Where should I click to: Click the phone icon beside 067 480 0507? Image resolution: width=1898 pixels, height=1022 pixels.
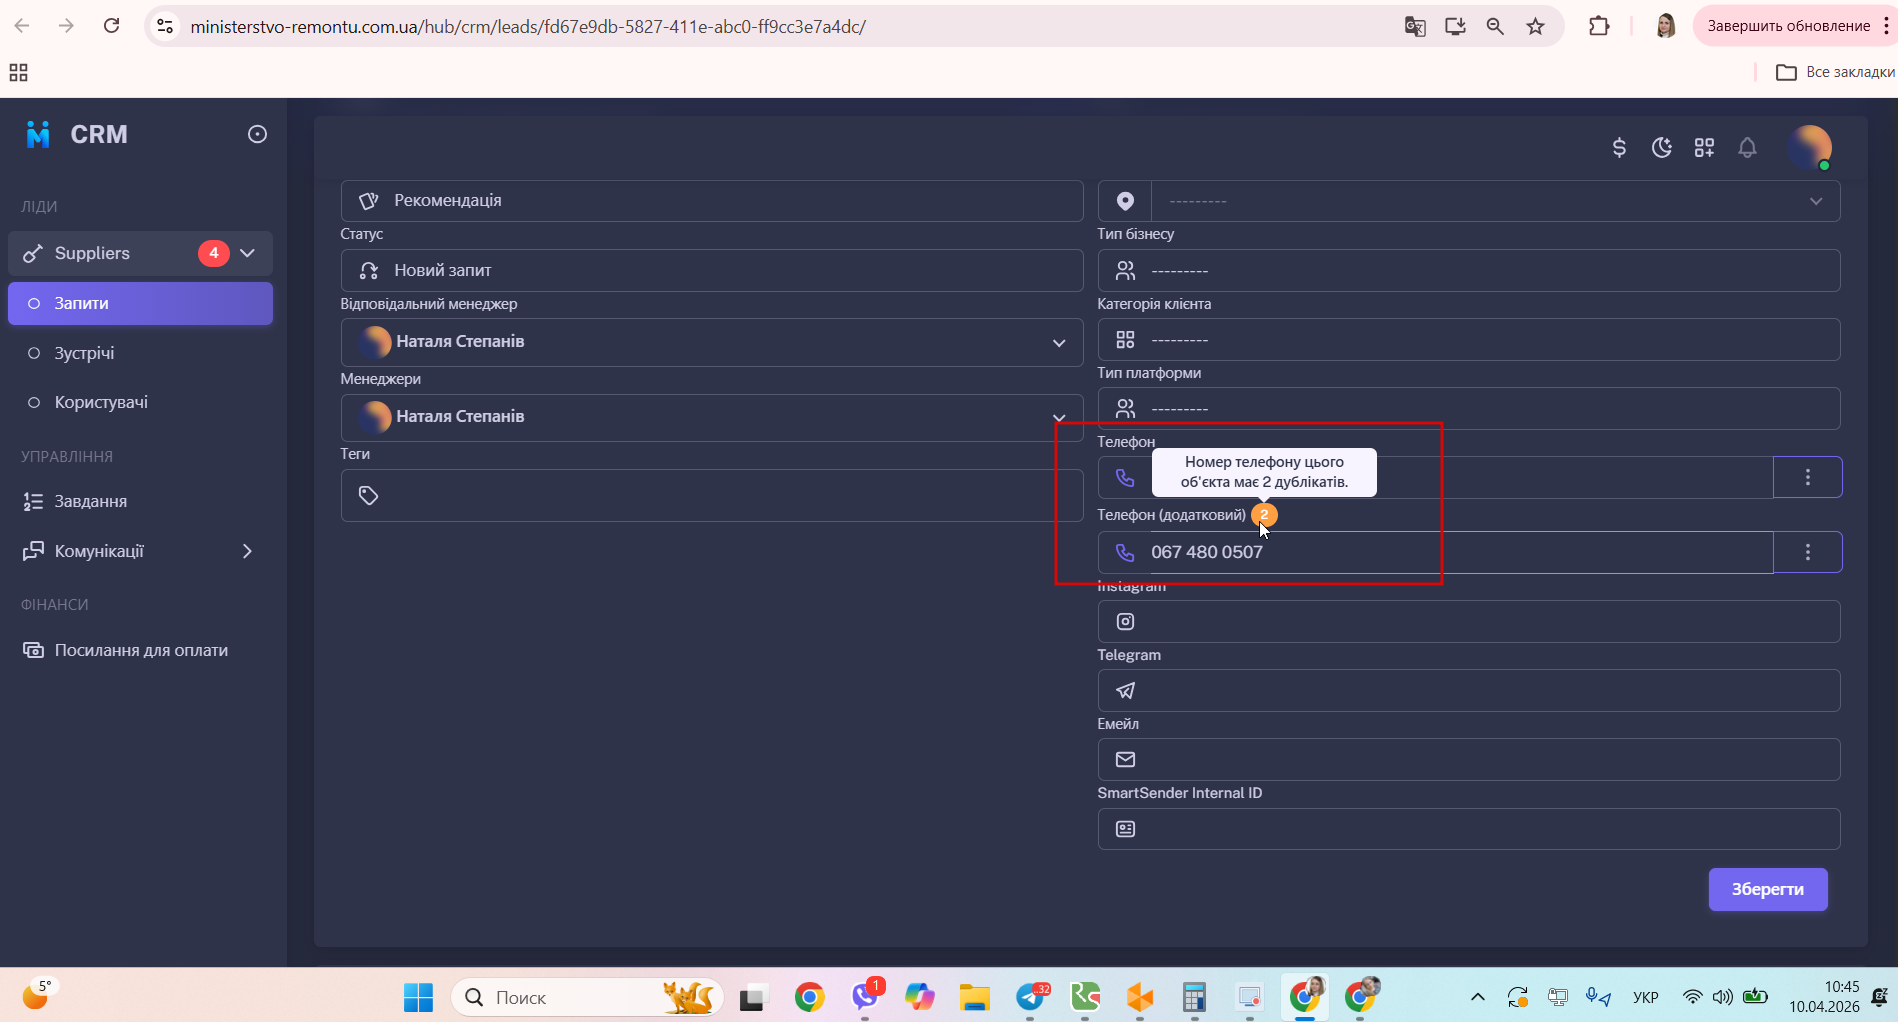point(1125,553)
